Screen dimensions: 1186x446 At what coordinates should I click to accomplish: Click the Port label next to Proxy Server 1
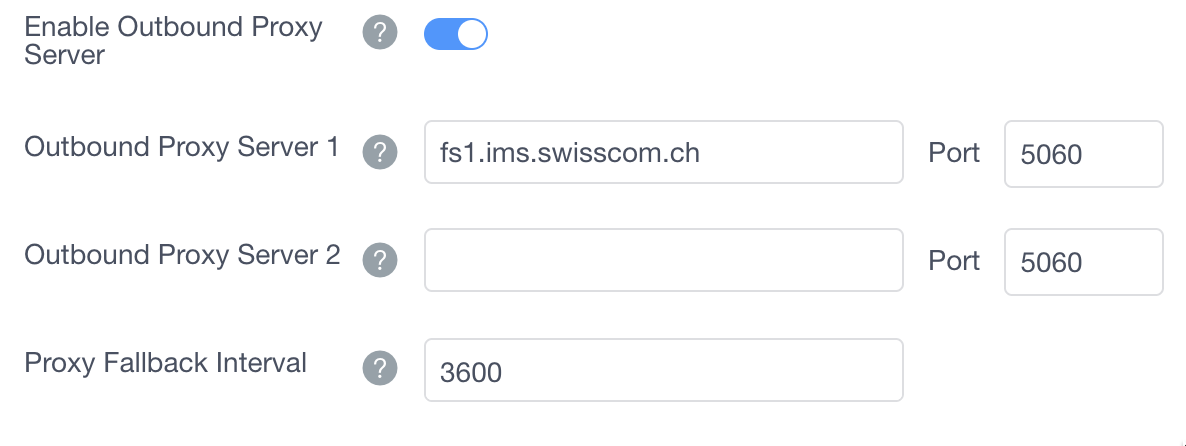(954, 153)
